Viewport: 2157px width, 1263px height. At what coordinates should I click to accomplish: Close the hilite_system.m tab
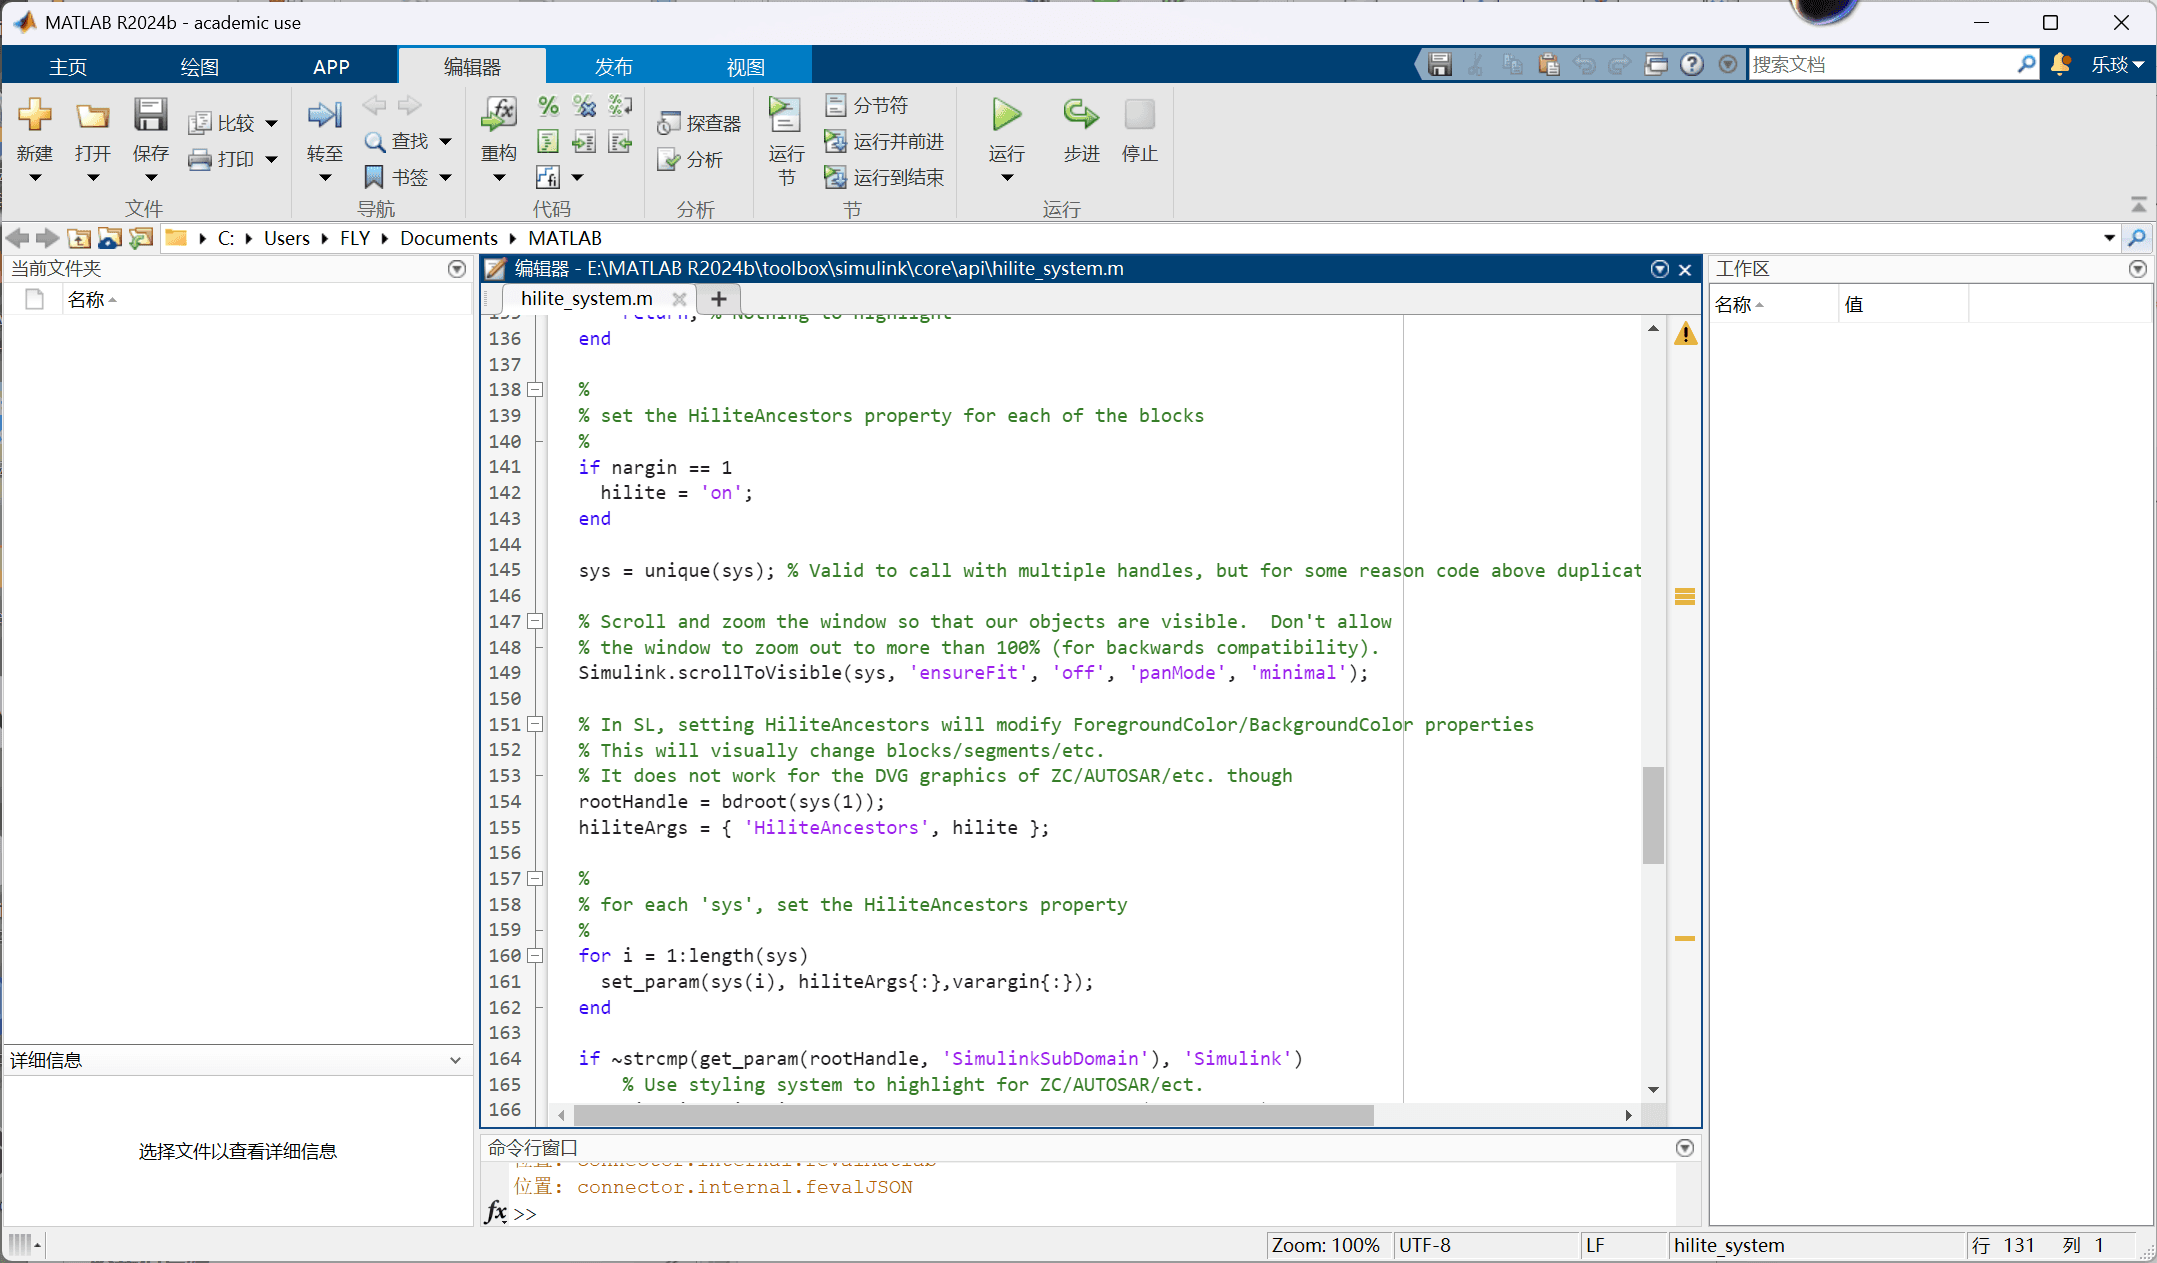(679, 299)
